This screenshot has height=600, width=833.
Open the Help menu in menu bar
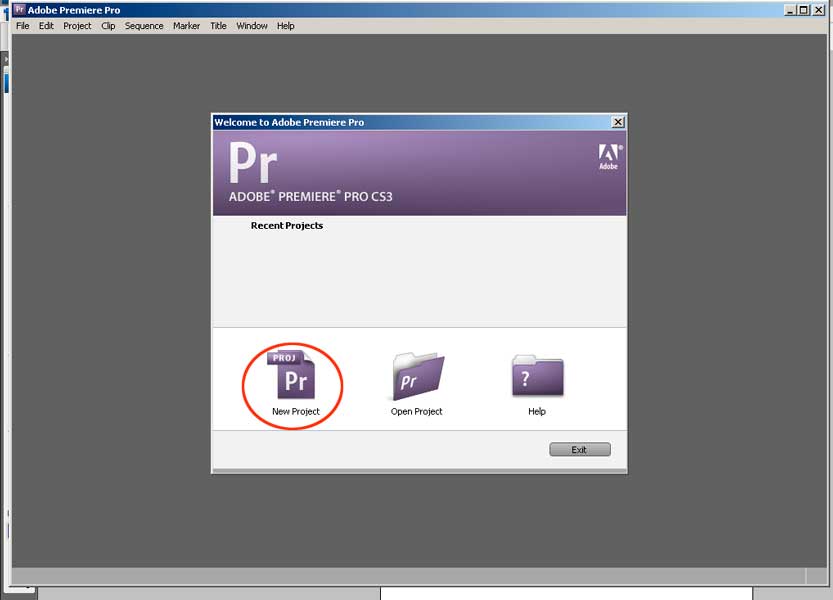tap(285, 26)
